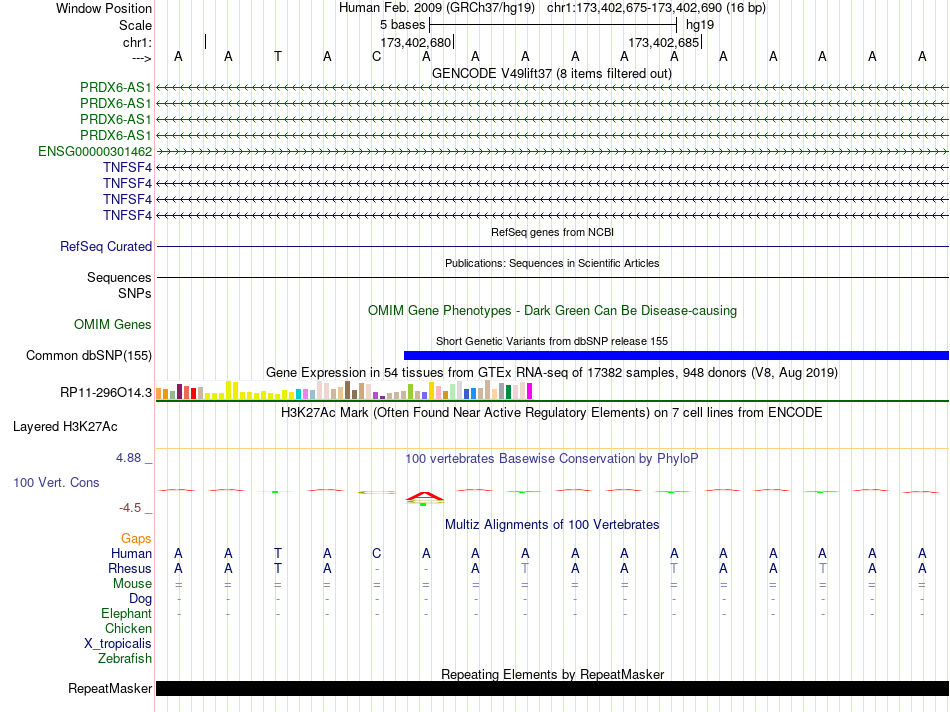Screen dimensions: 950x712
Task: Open the H3K27Ac Mark track title
Action: point(552,413)
